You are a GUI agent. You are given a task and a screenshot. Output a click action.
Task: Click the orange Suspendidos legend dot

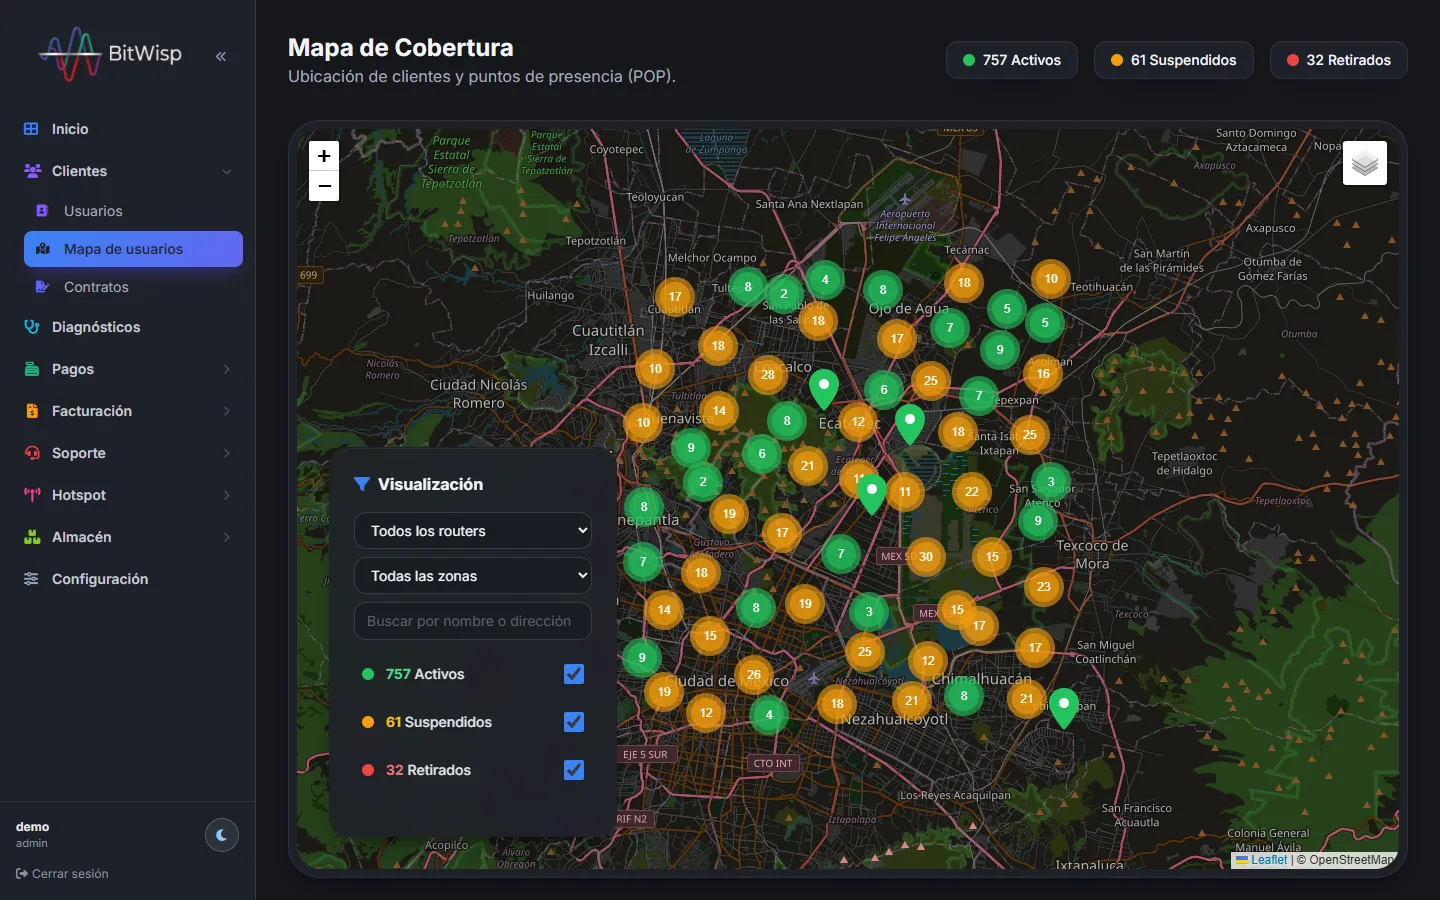point(368,722)
